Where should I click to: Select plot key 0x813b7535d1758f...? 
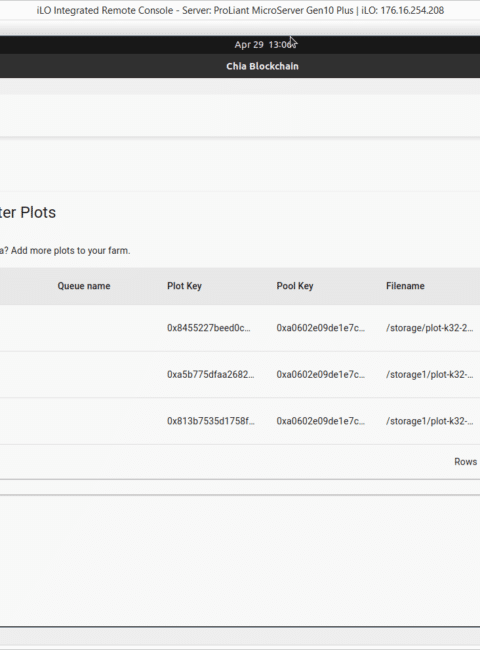click(x=211, y=421)
